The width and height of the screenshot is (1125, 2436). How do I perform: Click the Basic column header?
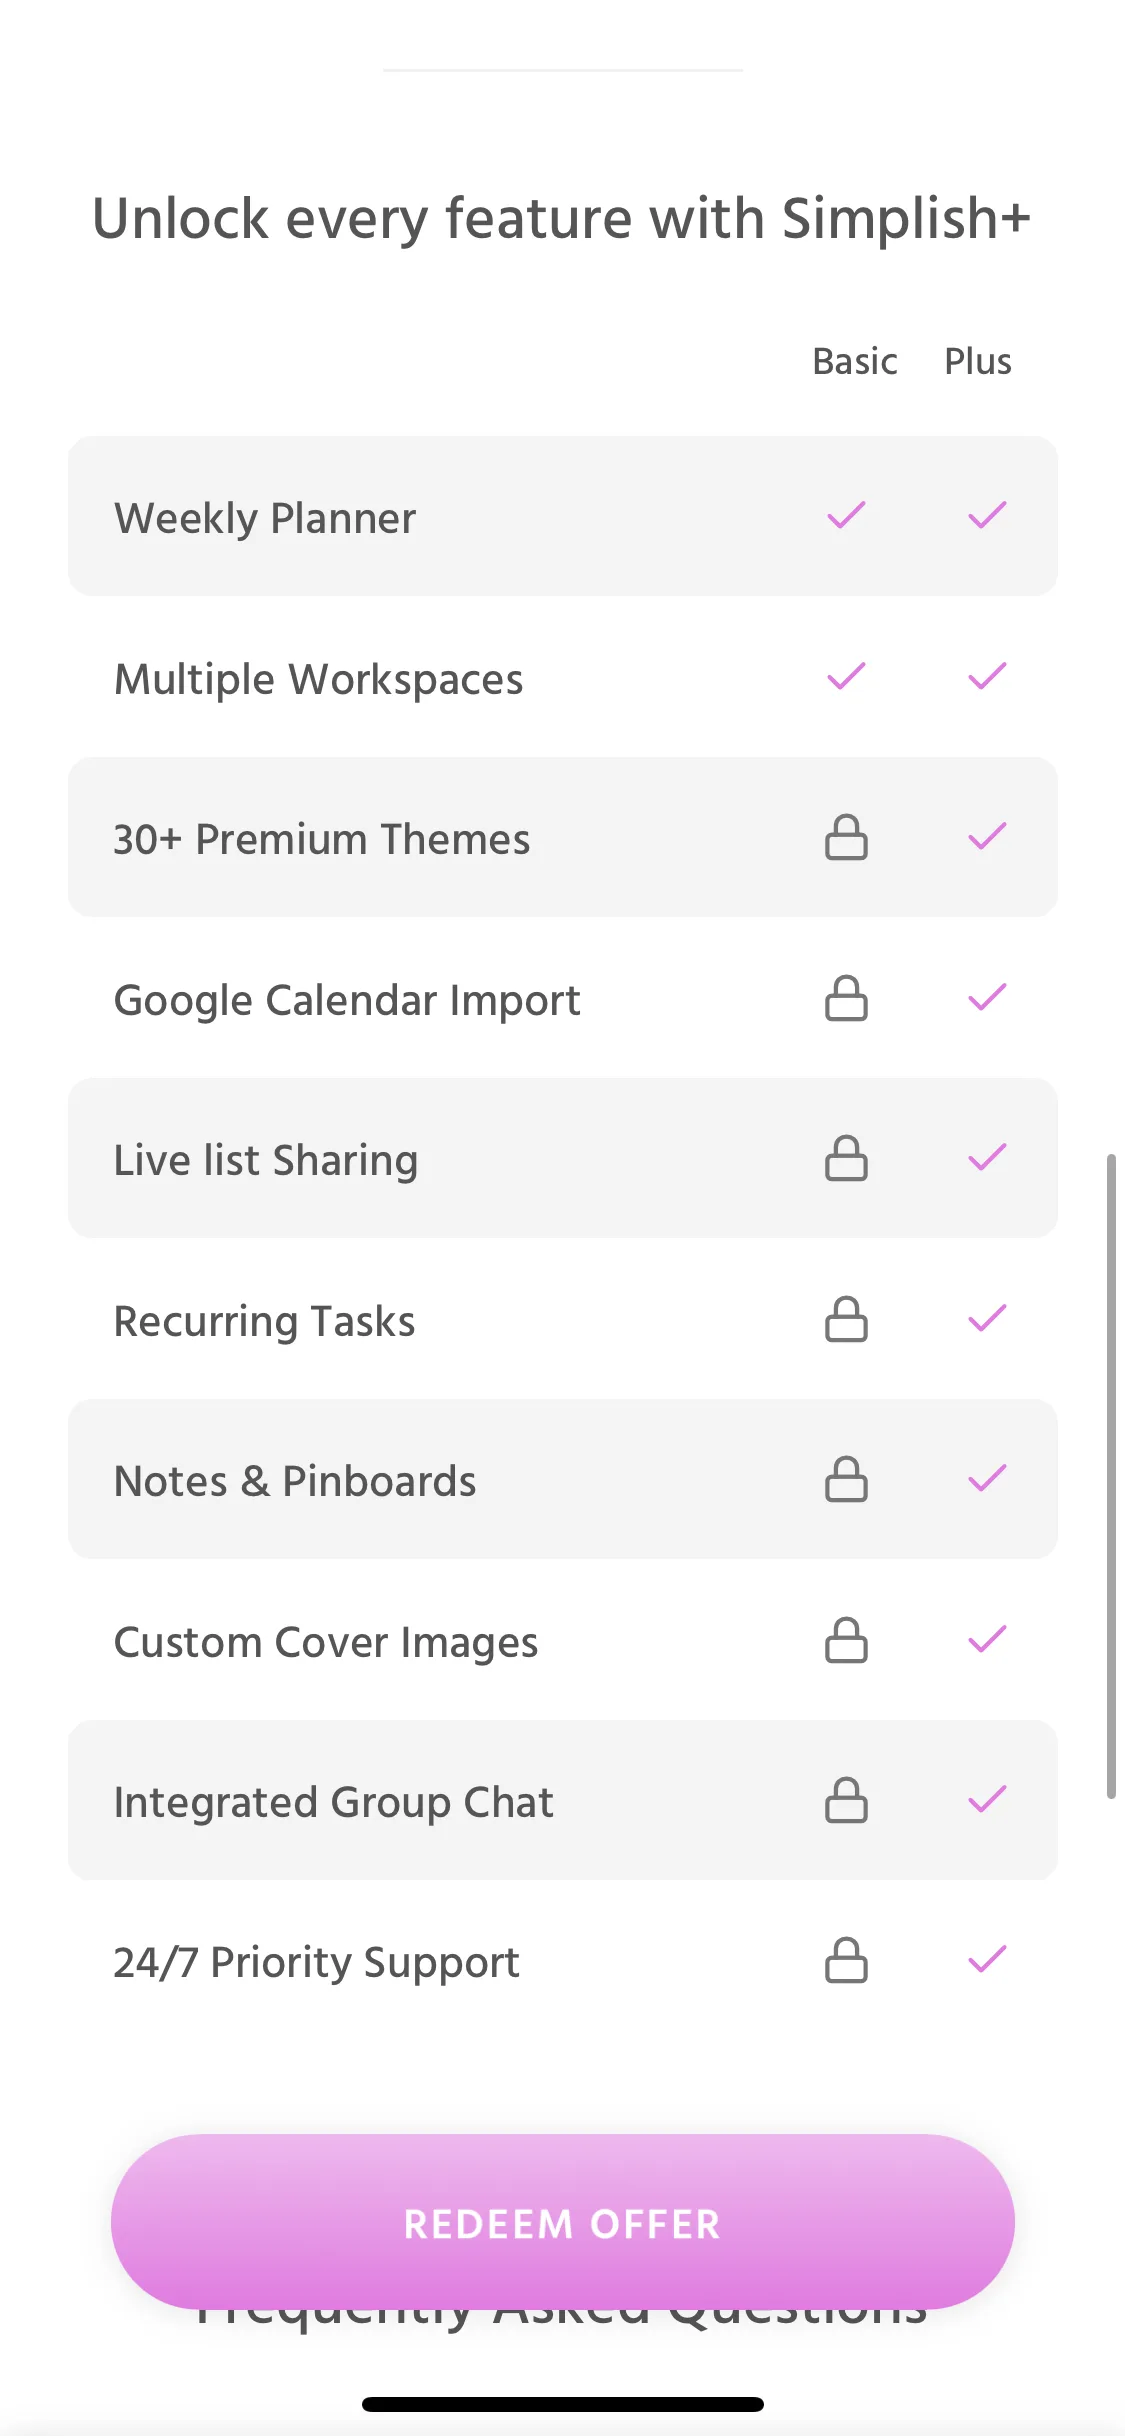tap(854, 361)
